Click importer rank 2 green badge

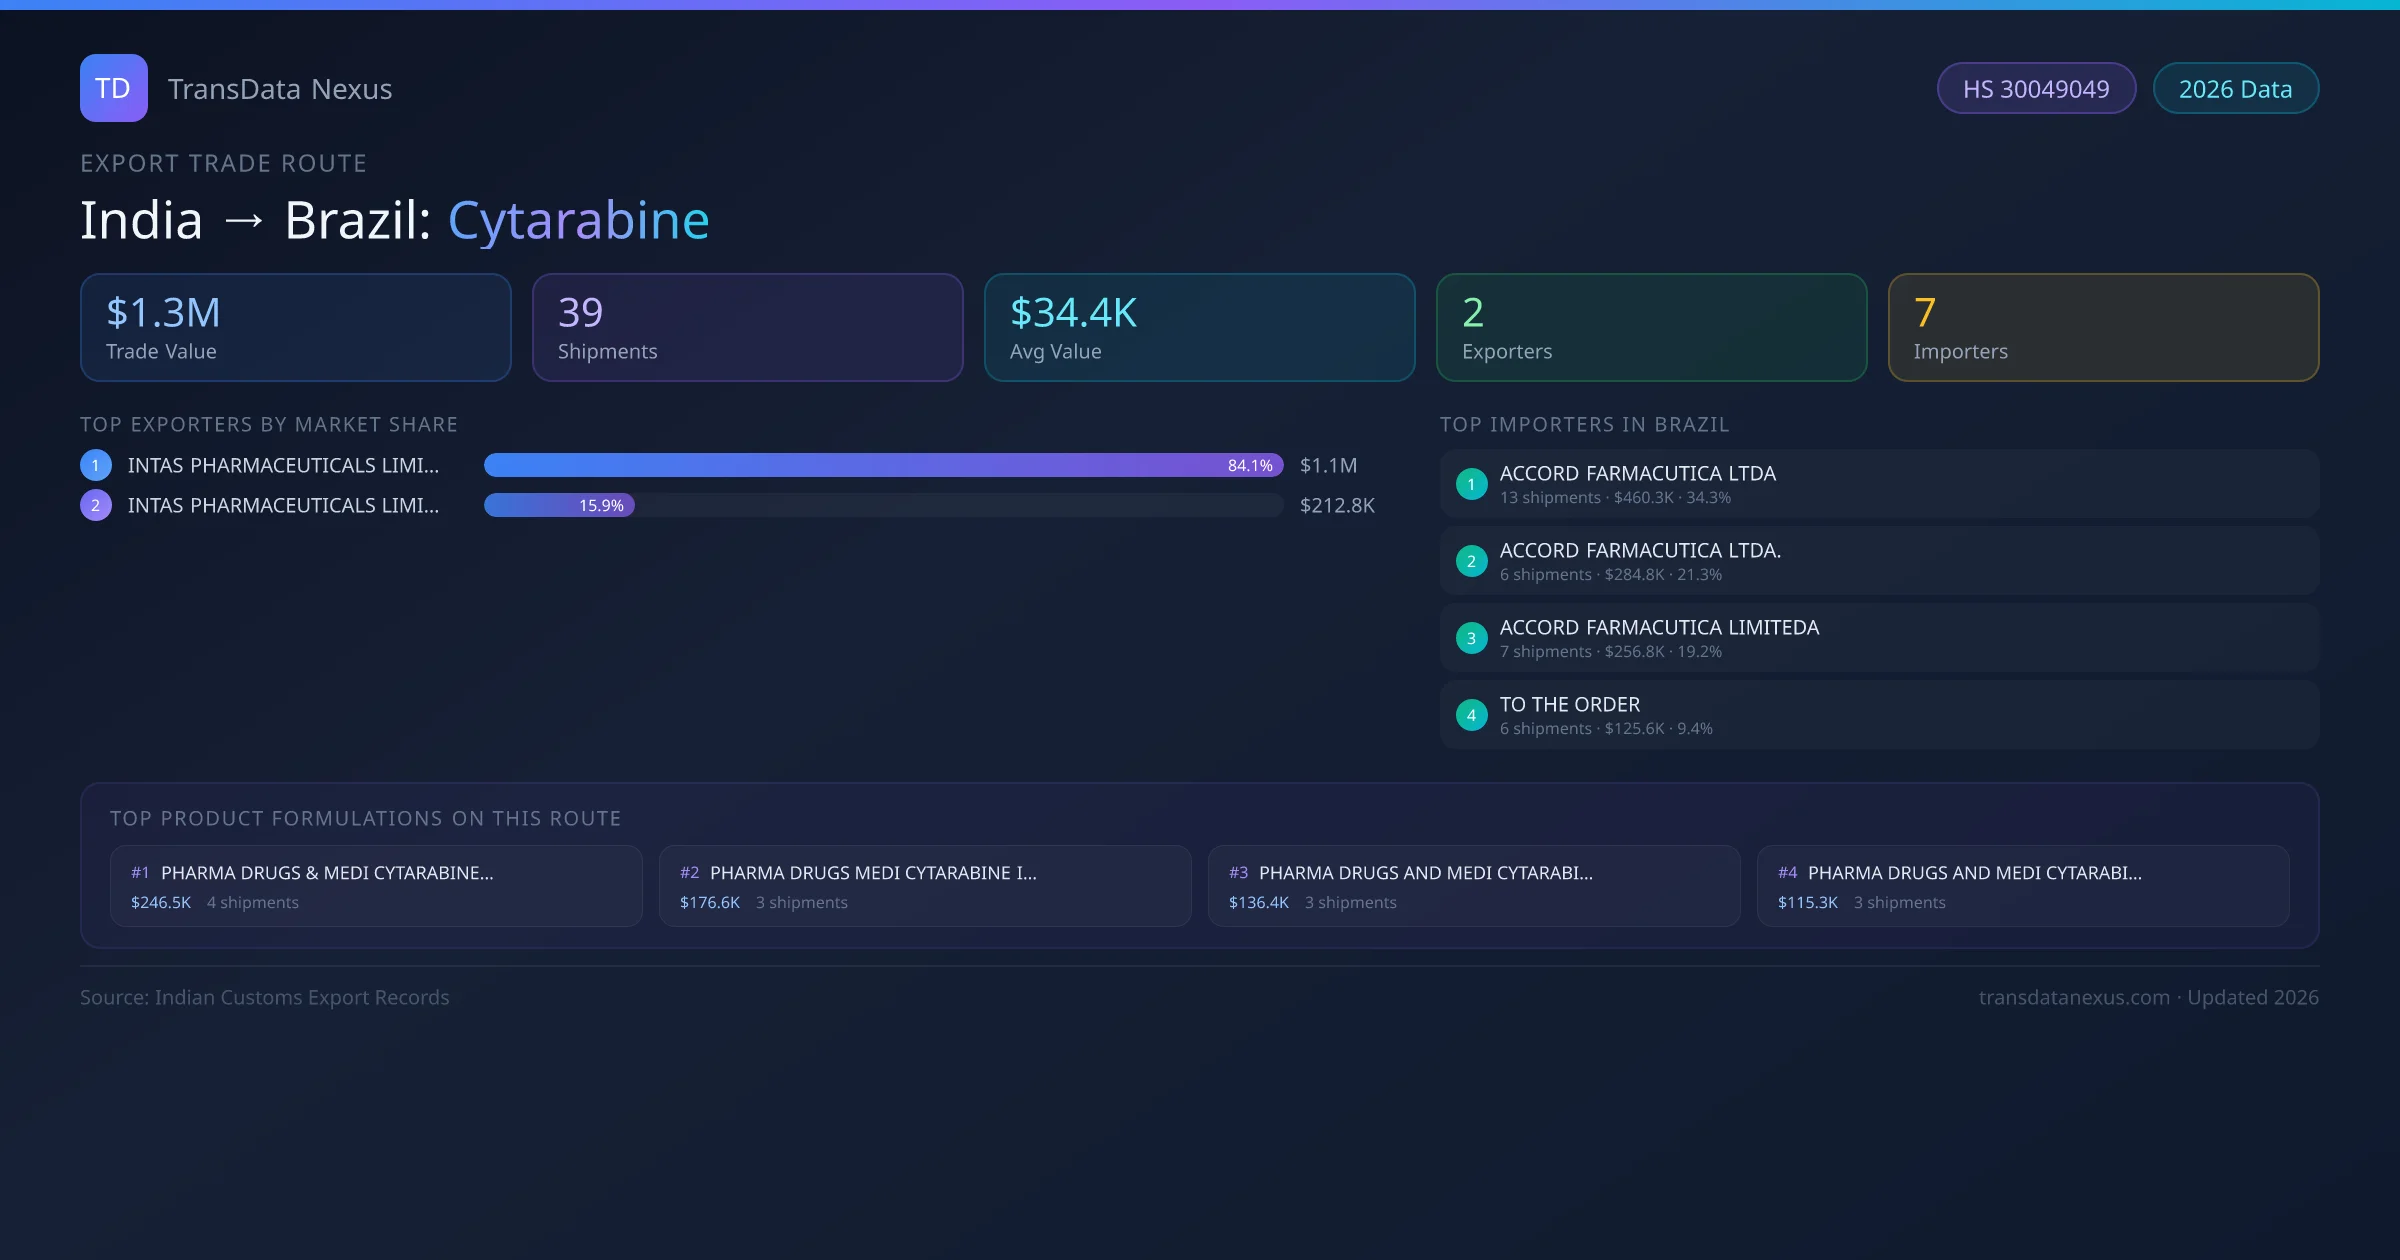pyautogui.click(x=1471, y=561)
